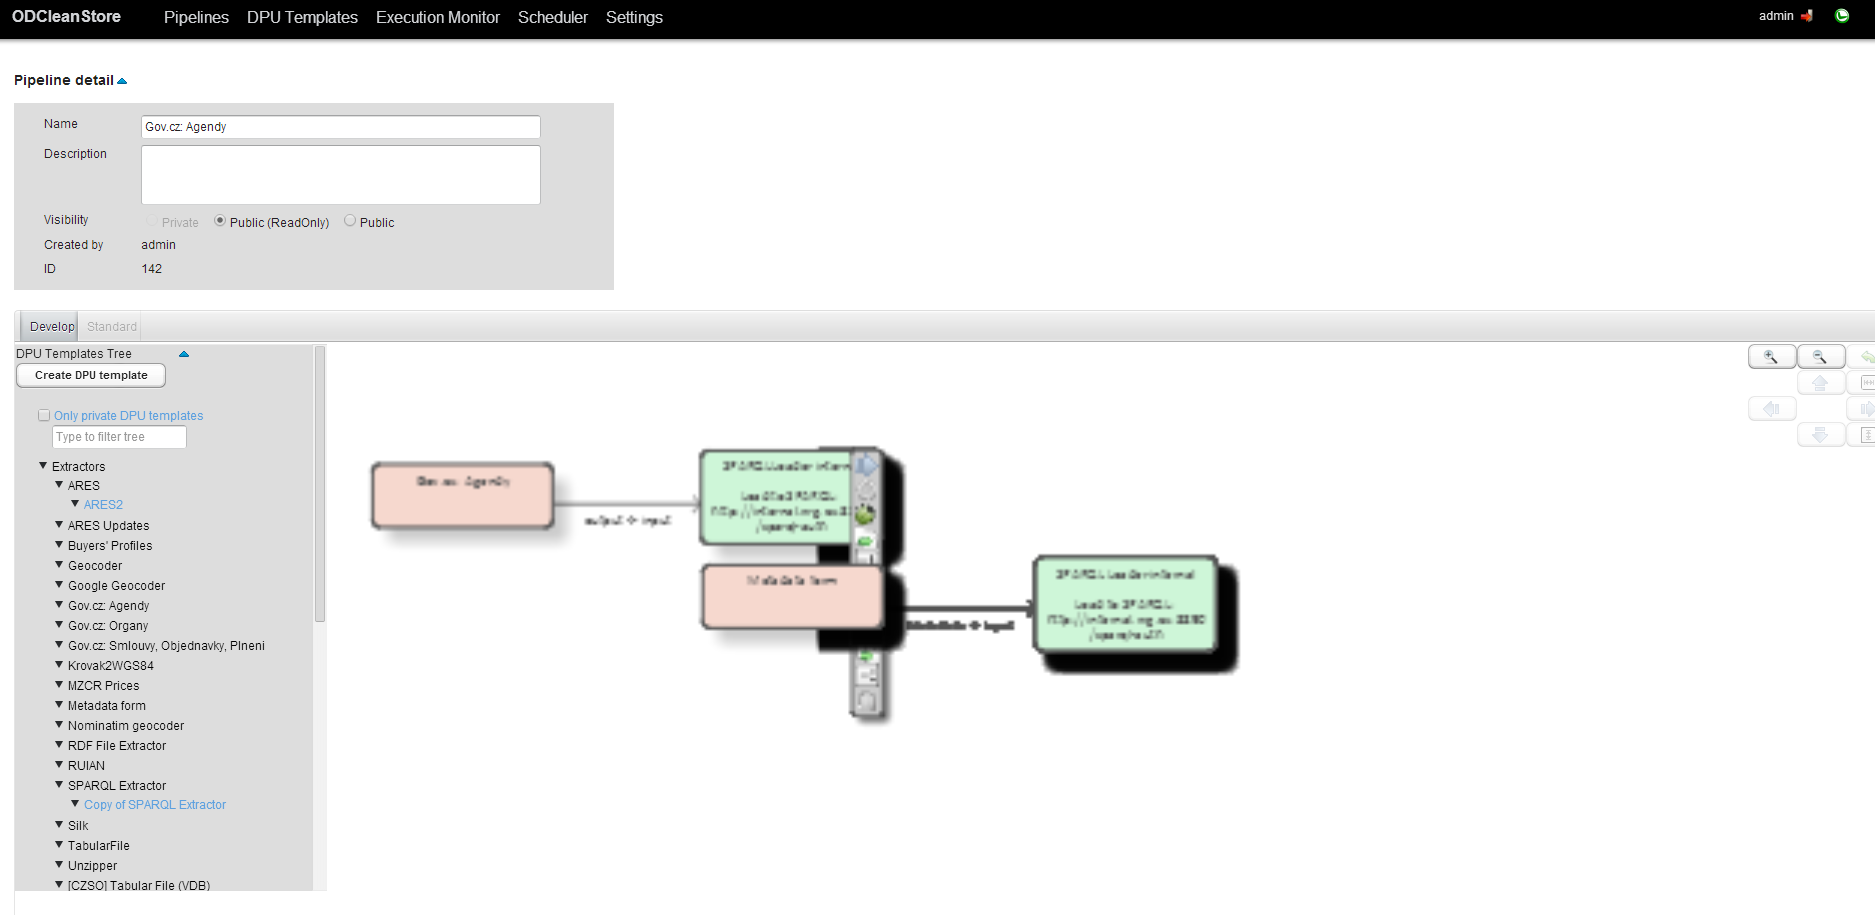Click the bottom trash icon of node toolbar

[x=867, y=702]
